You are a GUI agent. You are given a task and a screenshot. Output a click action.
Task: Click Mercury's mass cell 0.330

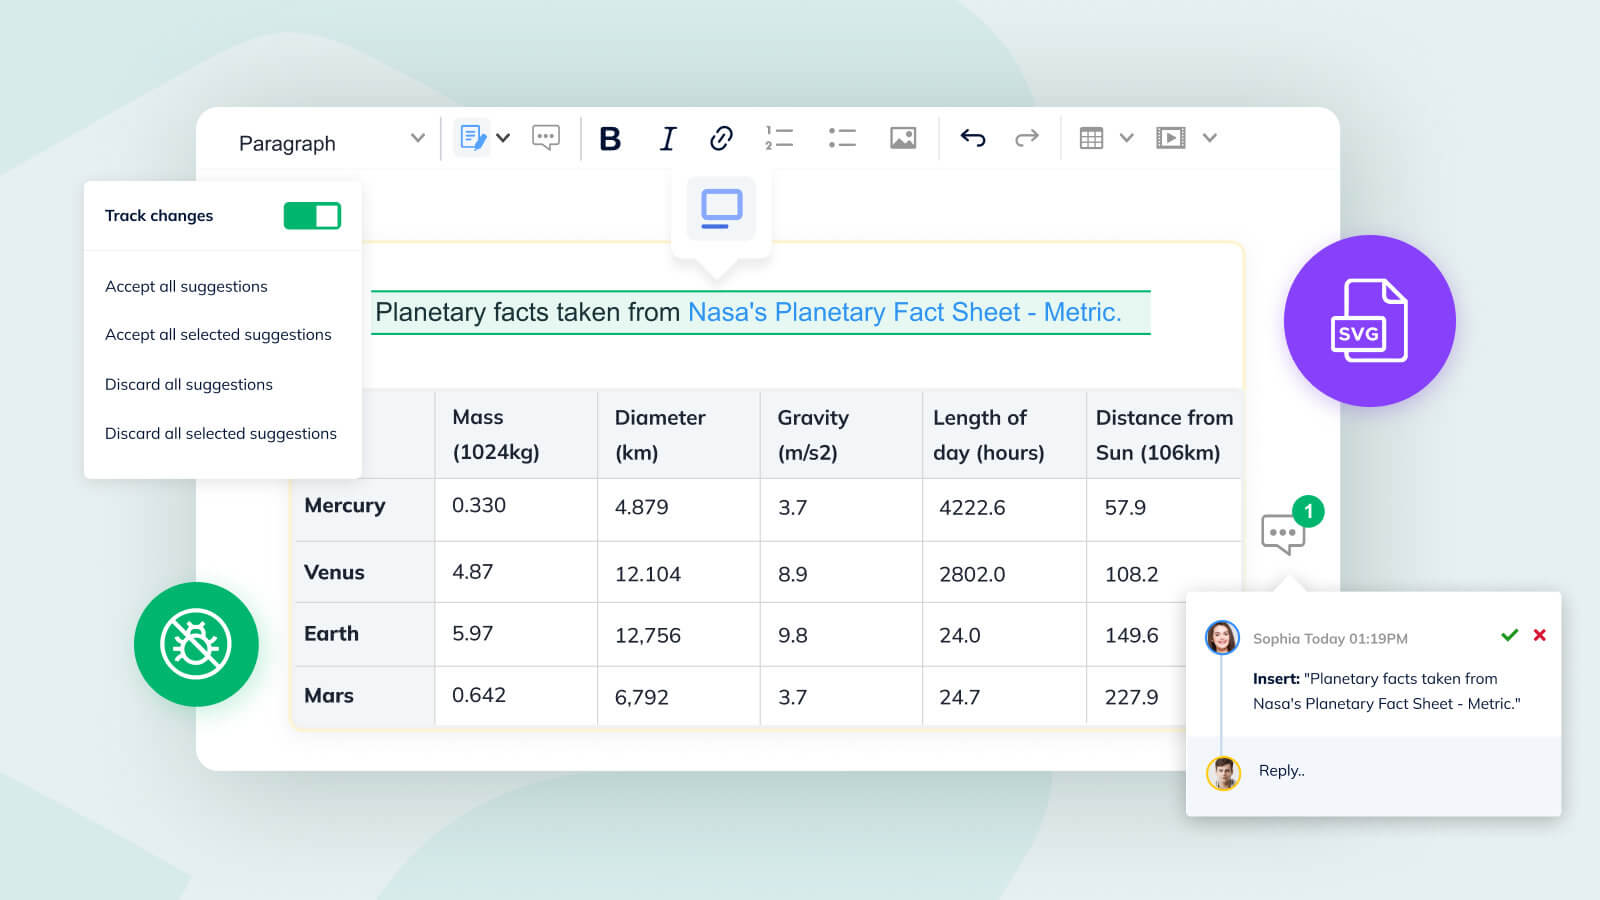click(516, 510)
